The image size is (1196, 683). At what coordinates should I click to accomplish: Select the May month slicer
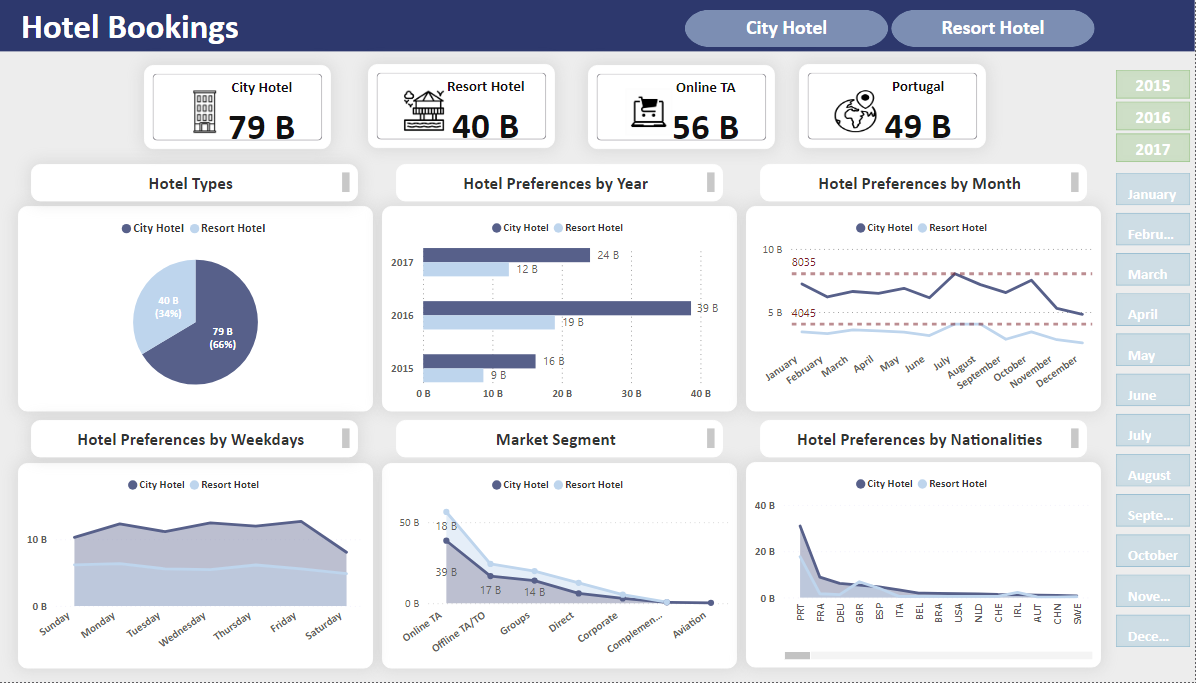[x=1153, y=350]
